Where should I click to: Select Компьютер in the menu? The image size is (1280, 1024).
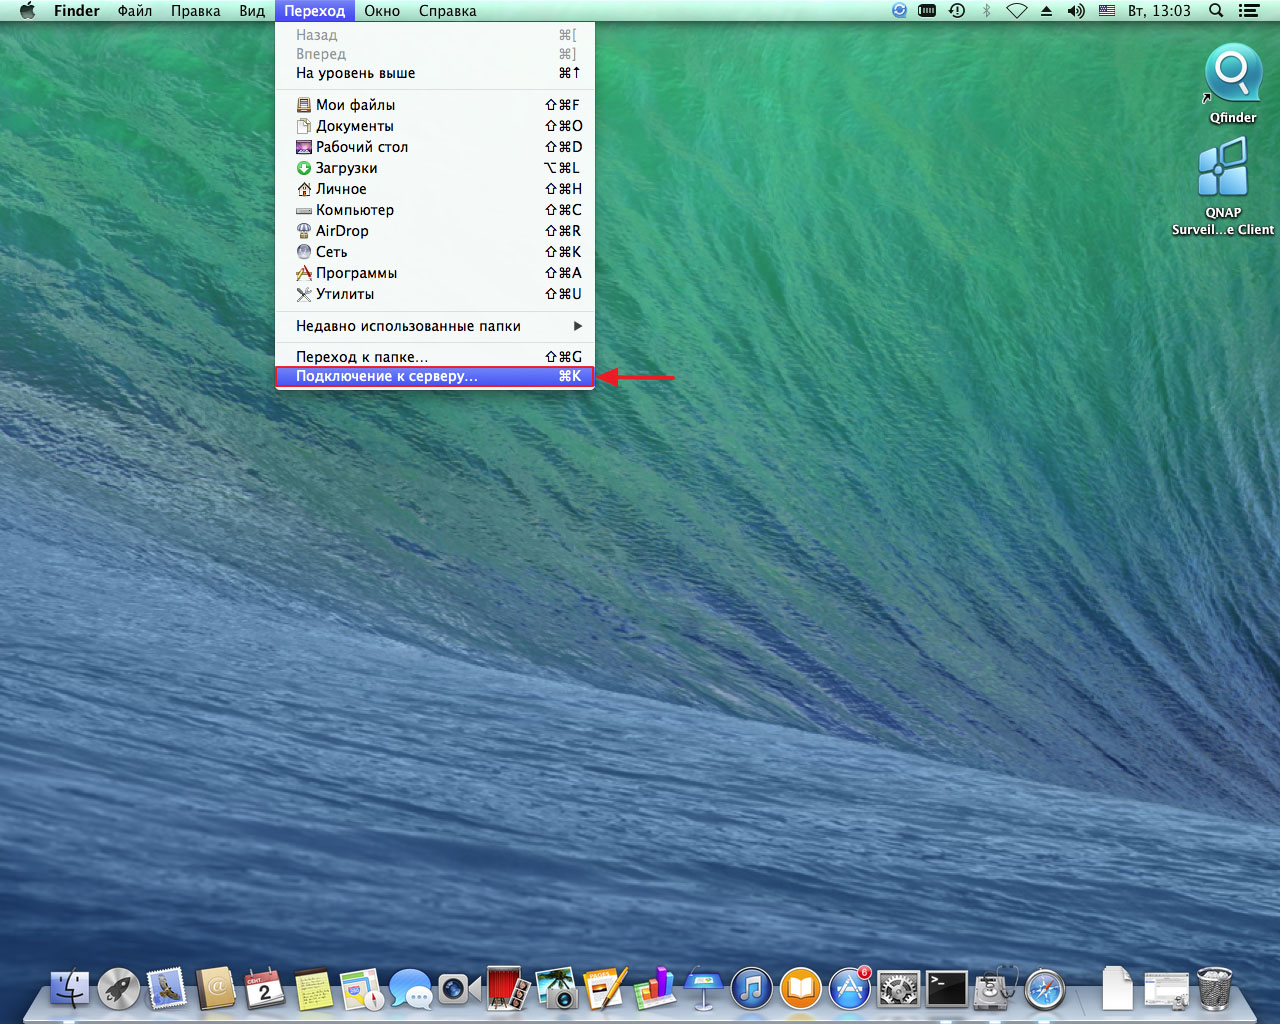pyautogui.click(x=435, y=210)
